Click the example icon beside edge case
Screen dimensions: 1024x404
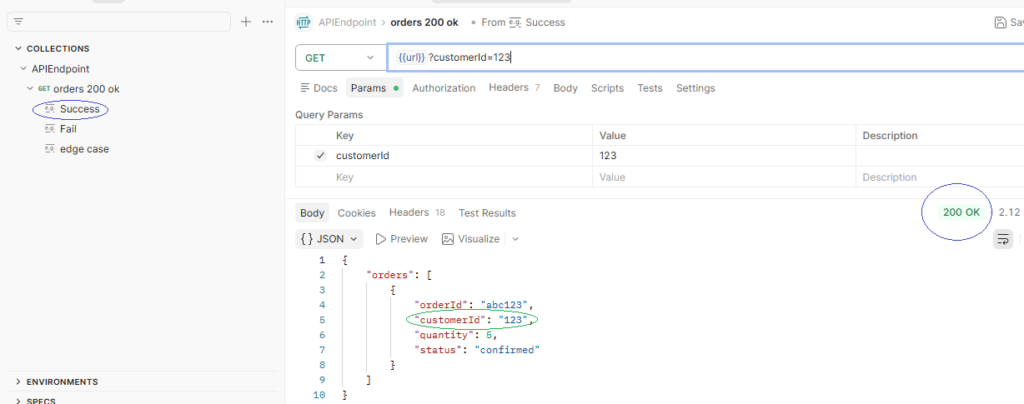(x=49, y=149)
